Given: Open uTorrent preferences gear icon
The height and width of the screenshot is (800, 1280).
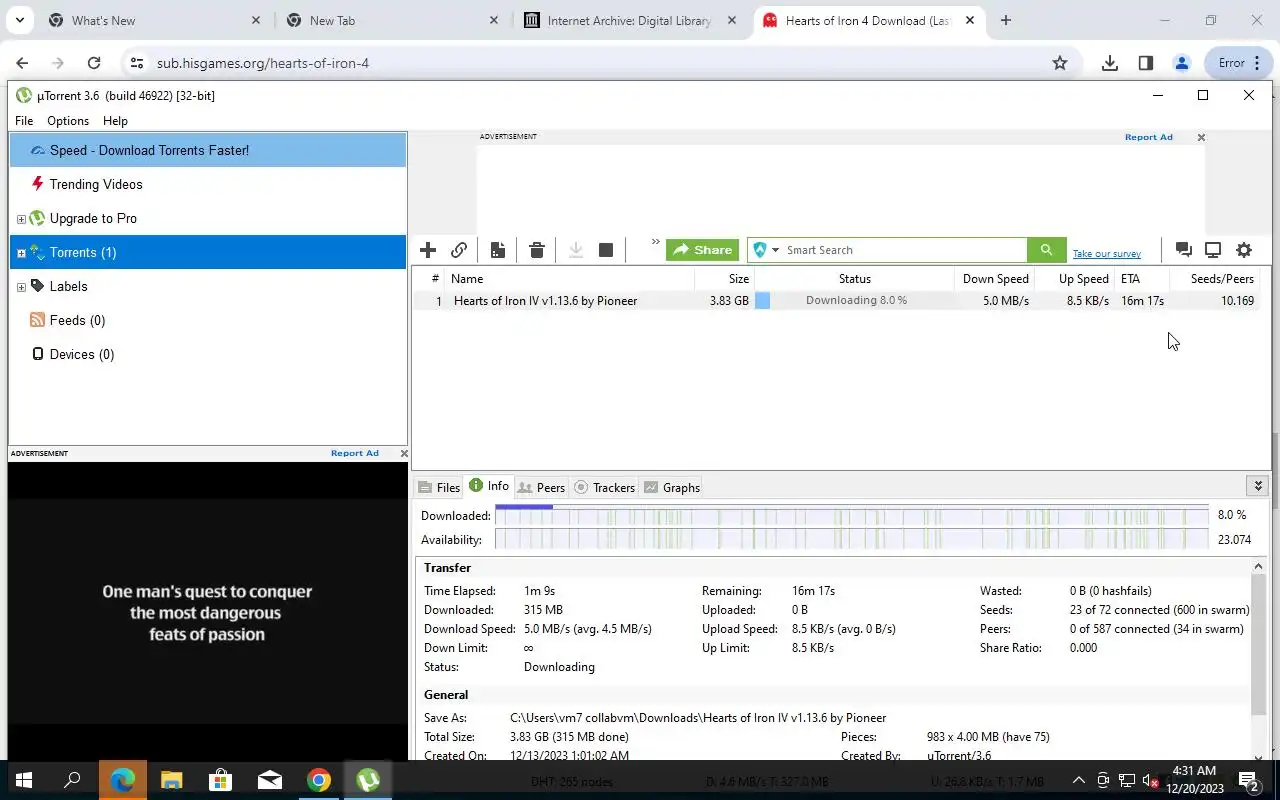Looking at the screenshot, I should 1244,250.
